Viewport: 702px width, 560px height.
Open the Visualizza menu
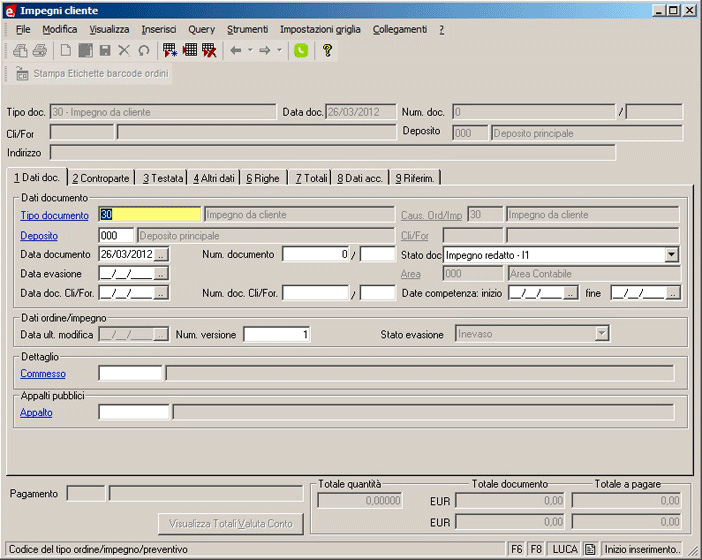pos(109,30)
